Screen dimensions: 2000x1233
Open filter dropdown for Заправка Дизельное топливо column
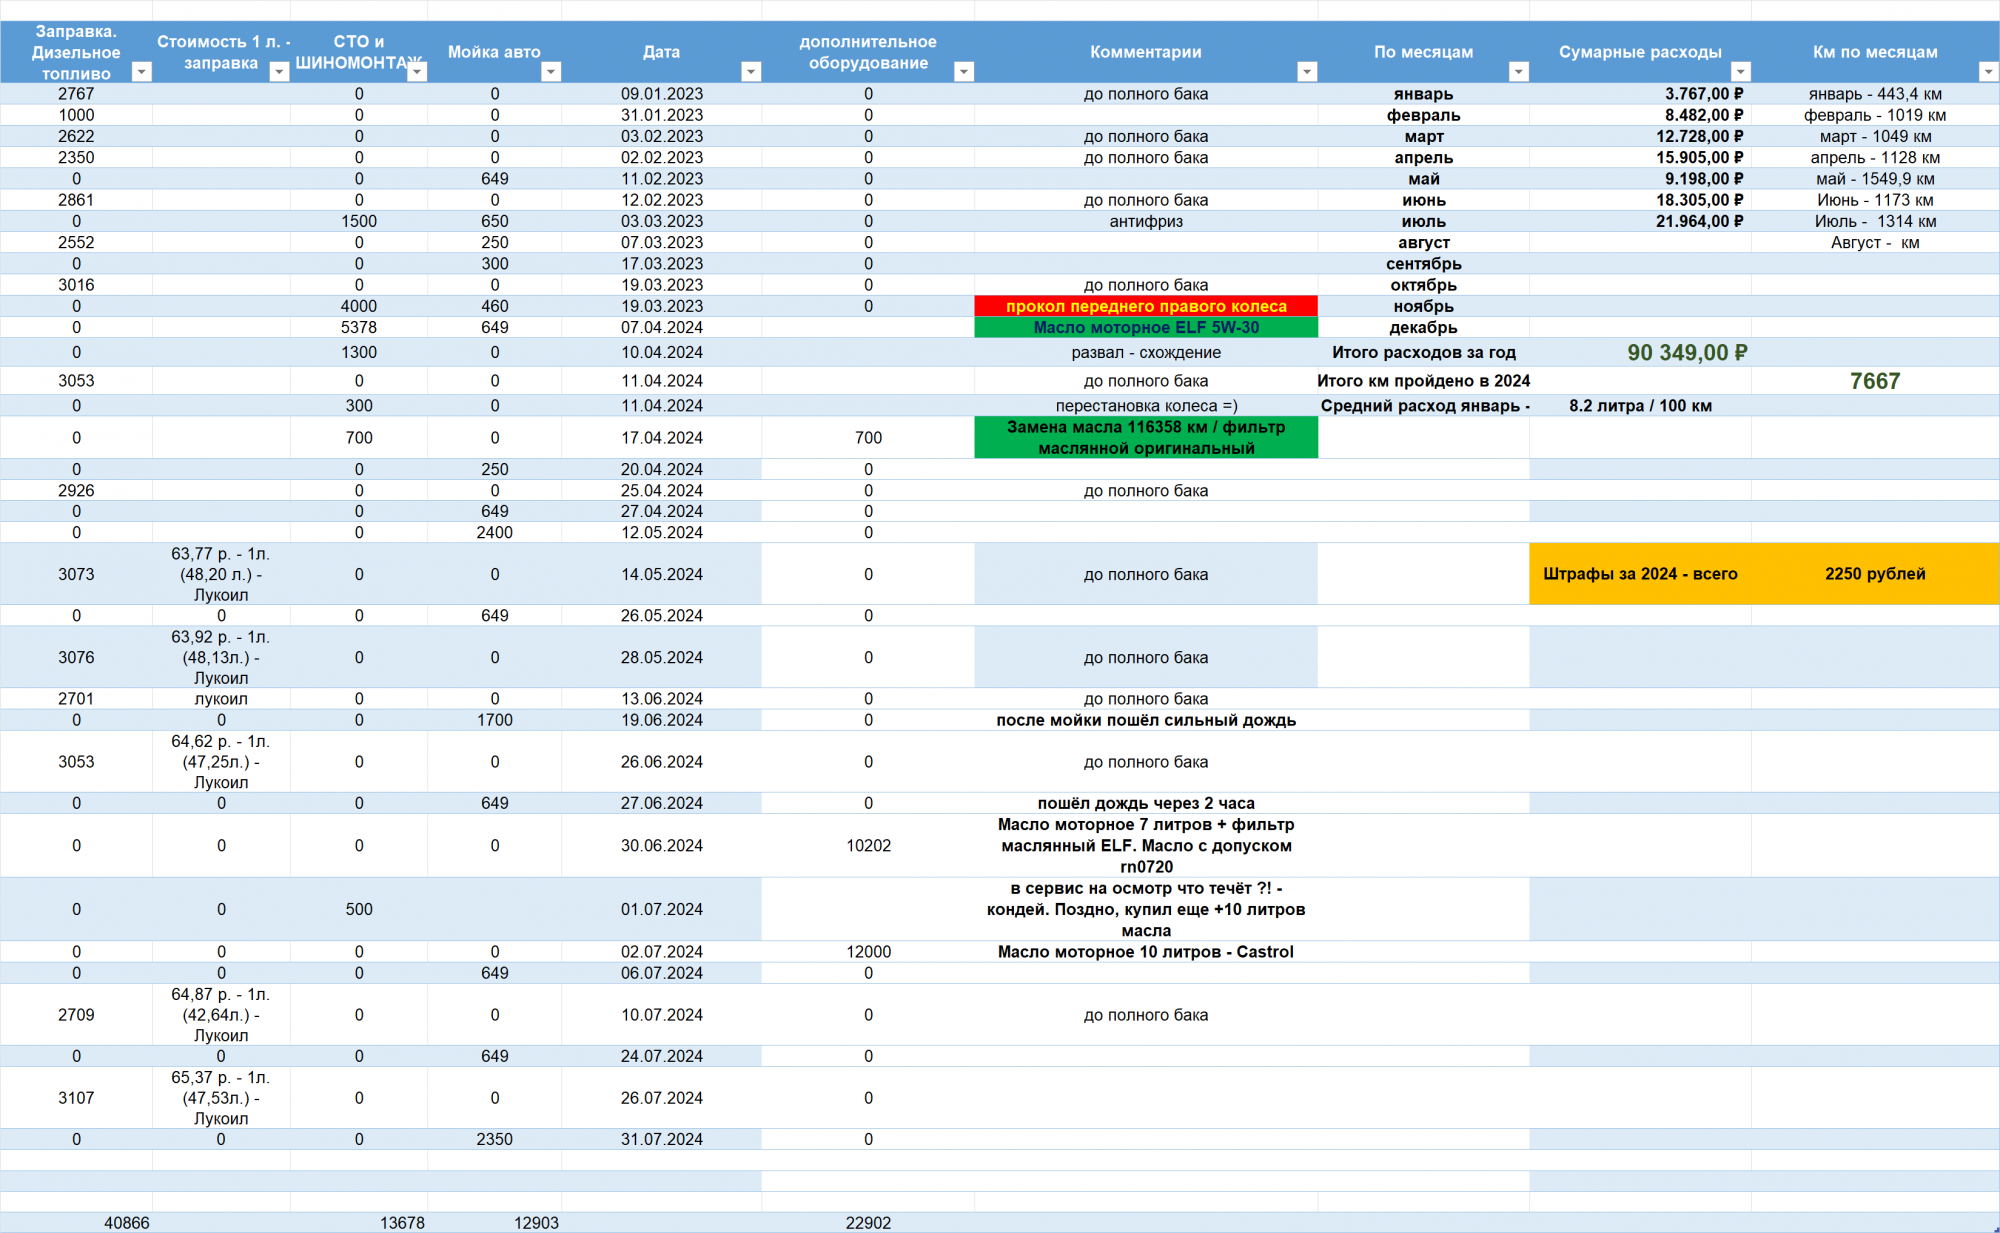[142, 72]
